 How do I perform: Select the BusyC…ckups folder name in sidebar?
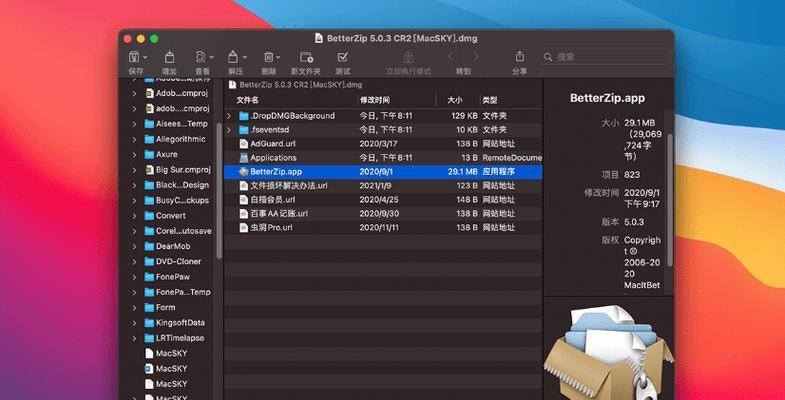(182, 200)
